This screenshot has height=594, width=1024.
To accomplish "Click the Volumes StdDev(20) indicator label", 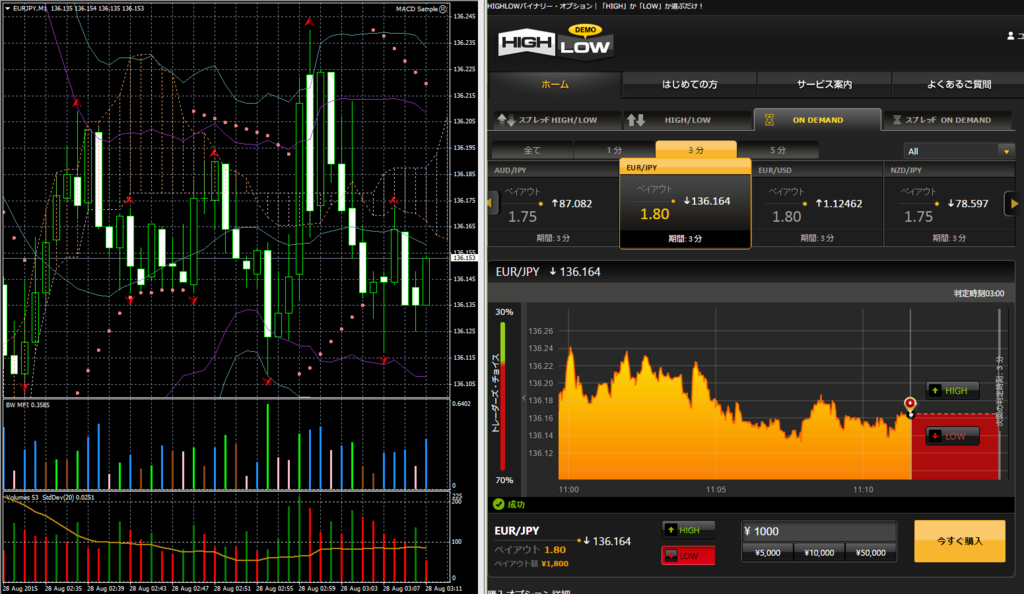I will point(50,497).
